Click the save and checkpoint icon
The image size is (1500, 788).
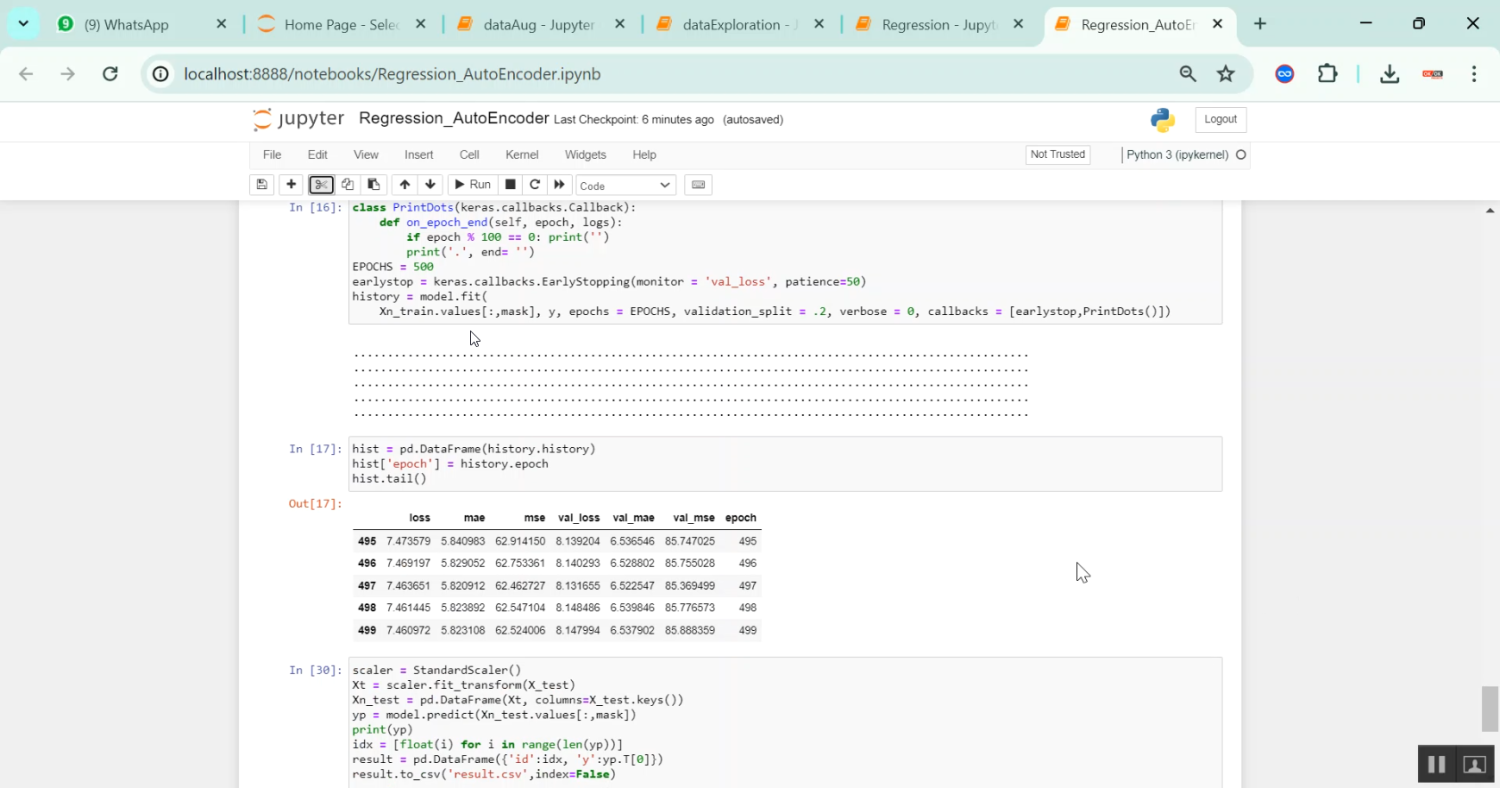(262, 185)
